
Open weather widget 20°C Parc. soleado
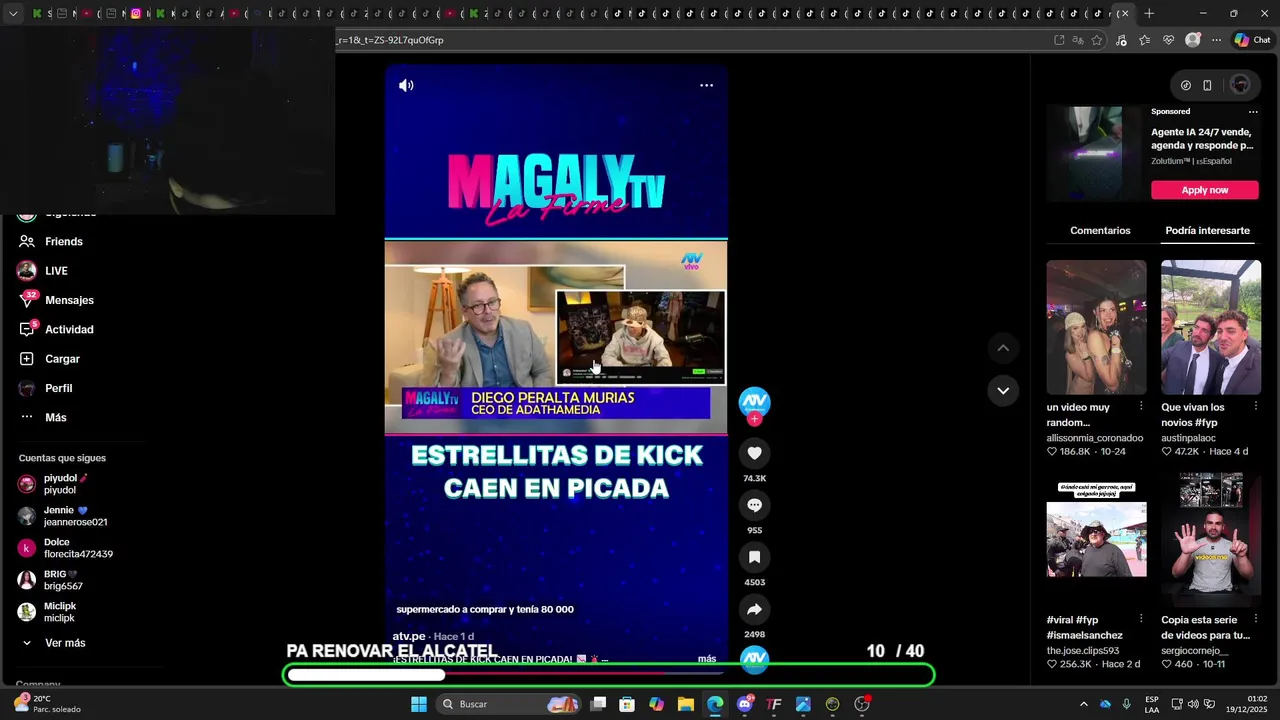click(47, 704)
